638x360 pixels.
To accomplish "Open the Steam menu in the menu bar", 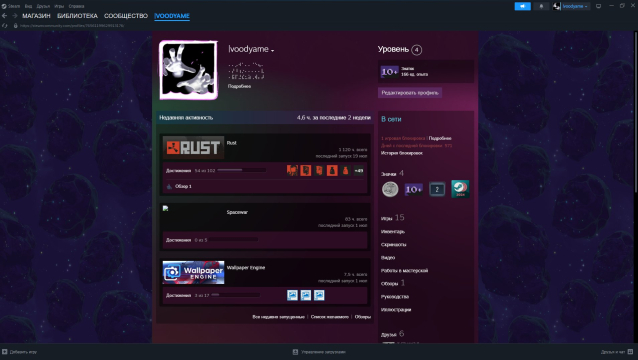I will pos(11,6).
